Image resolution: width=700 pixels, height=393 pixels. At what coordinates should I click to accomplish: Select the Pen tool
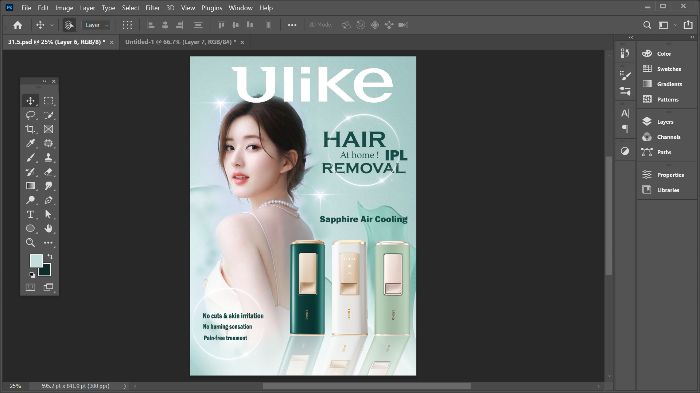point(48,200)
